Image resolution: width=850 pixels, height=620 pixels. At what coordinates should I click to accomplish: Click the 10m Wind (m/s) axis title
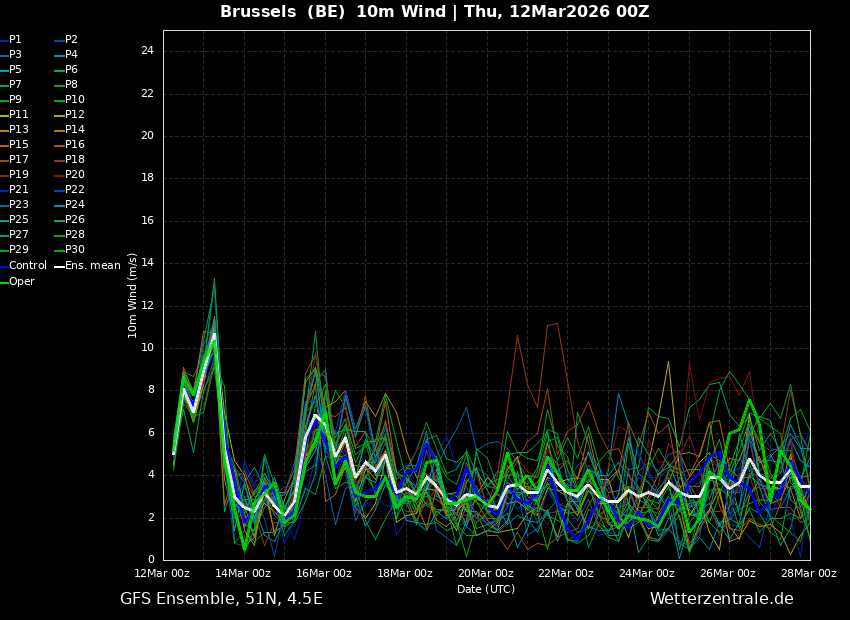coord(133,295)
